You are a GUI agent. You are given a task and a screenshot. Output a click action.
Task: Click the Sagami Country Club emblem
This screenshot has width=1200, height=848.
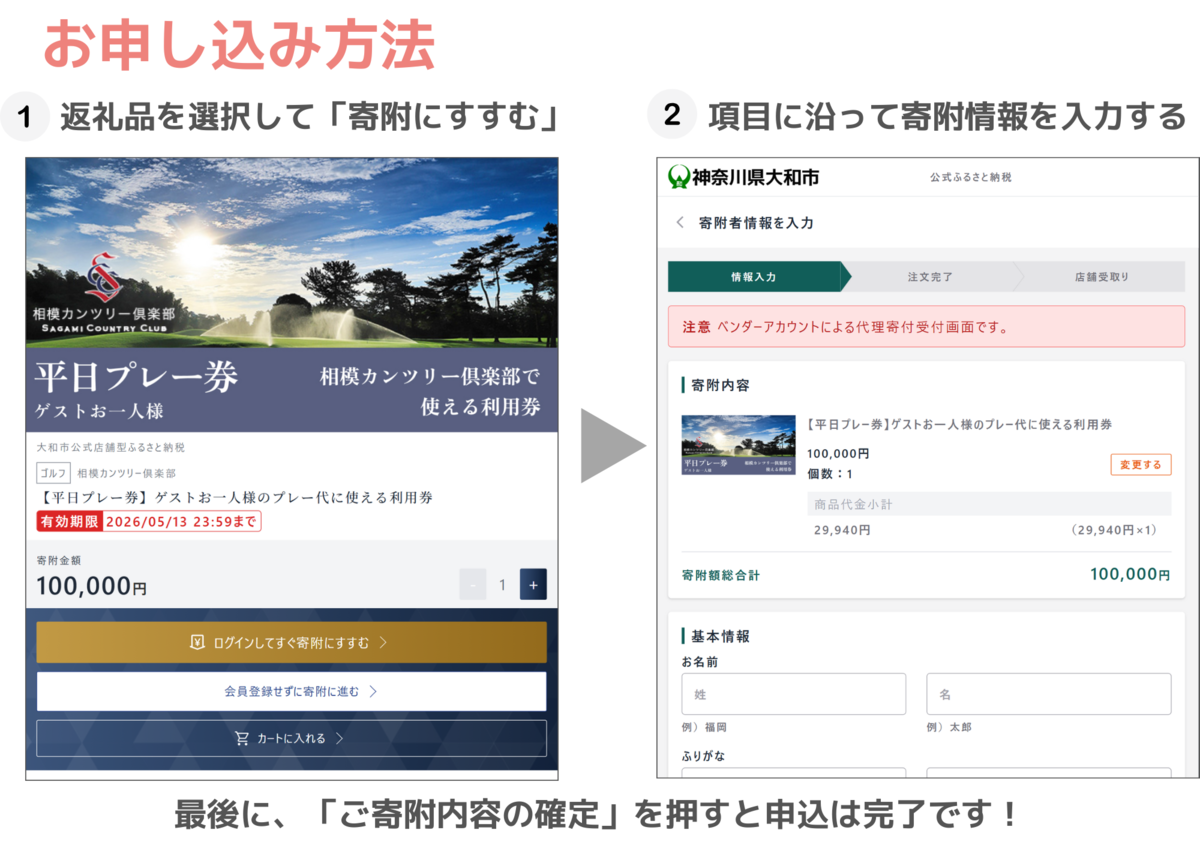(102, 278)
